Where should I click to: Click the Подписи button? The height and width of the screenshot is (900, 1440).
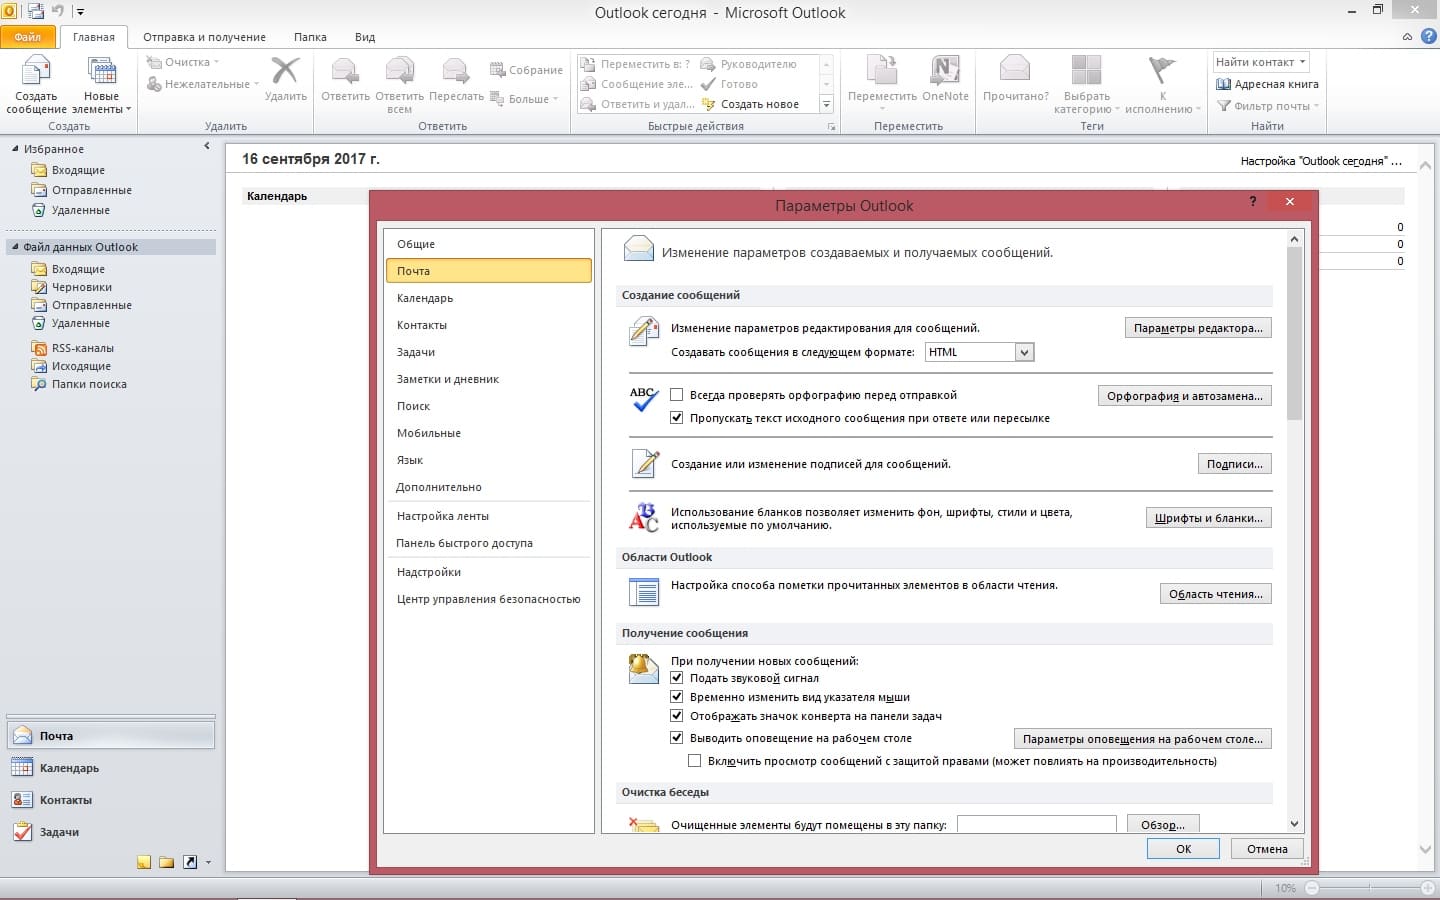point(1235,464)
